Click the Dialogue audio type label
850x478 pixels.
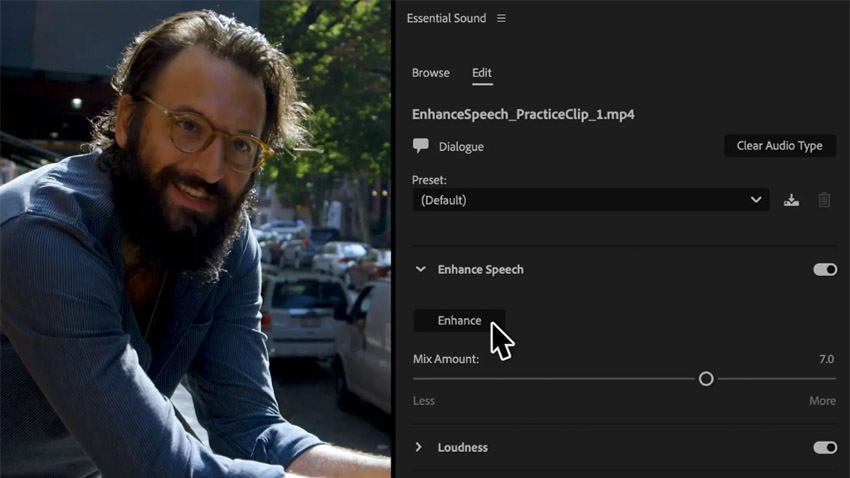[x=461, y=147]
